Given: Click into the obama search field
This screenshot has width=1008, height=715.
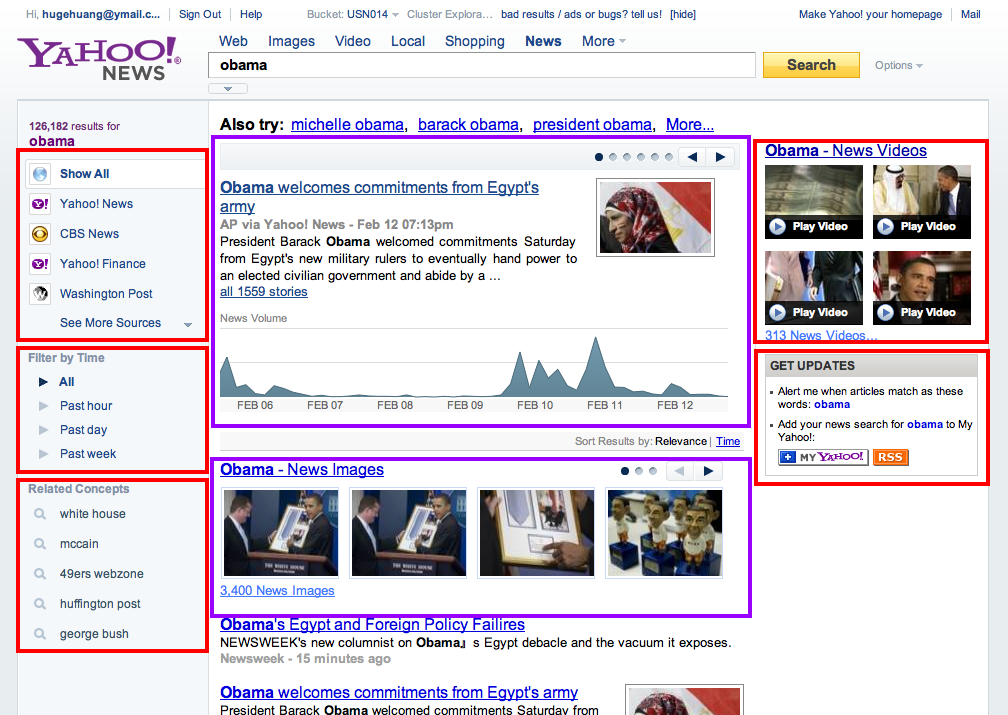Looking at the screenshot, I should pyautogui.click(x=480, y=65).
